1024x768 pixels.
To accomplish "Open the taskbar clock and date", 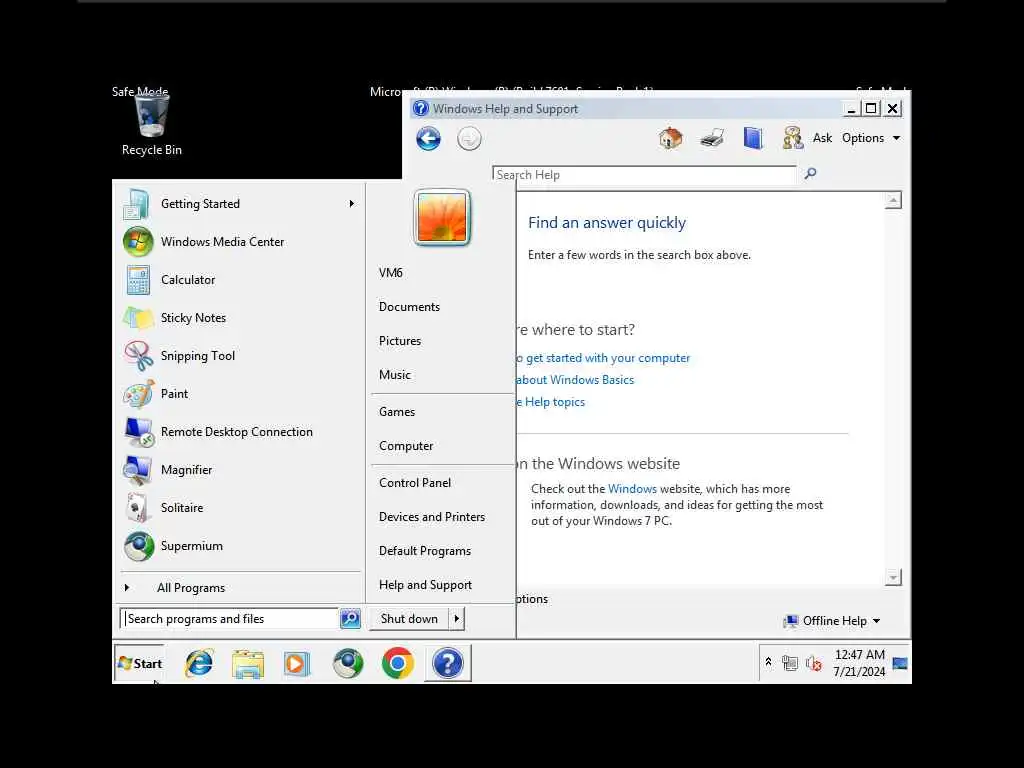I will point(859,663).
